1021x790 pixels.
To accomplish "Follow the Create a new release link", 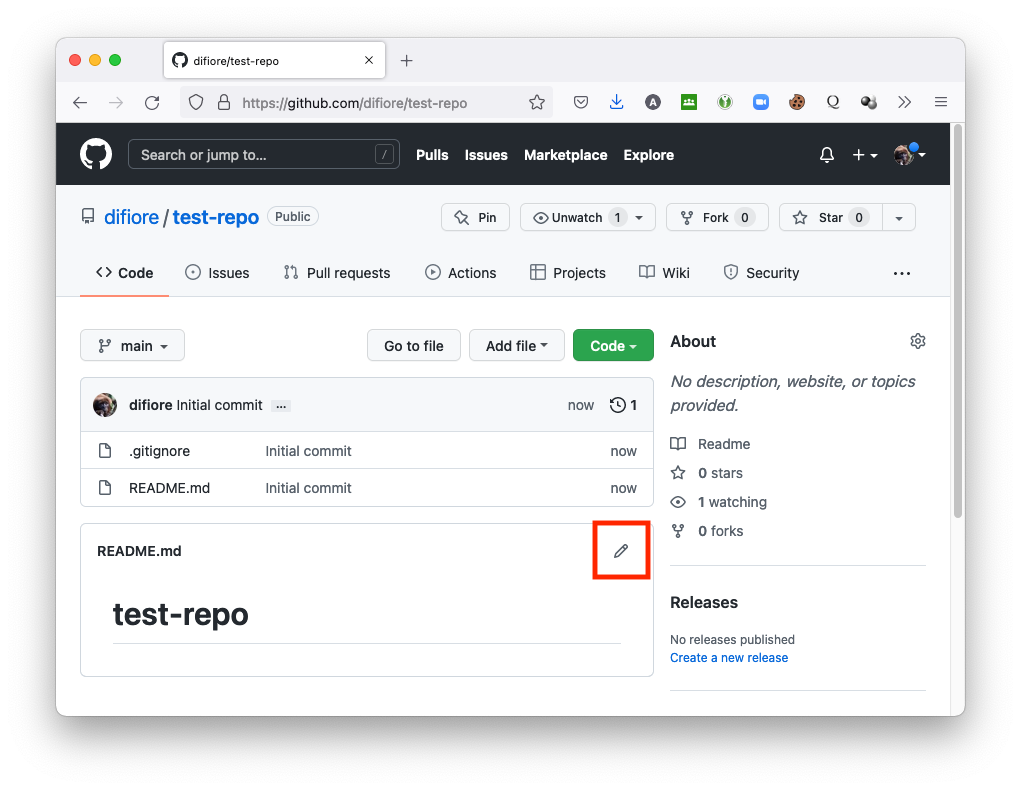I will (x=729, y=658).
